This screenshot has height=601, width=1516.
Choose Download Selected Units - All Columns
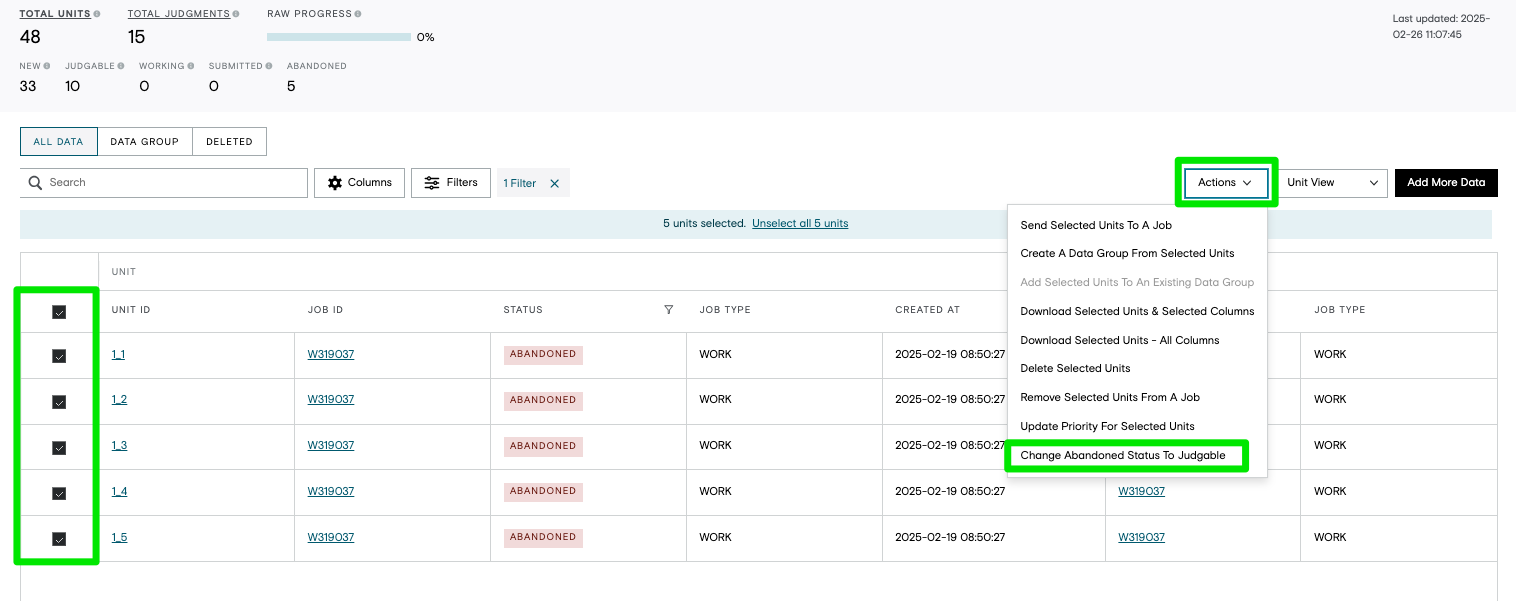click(x=1137, y=340)
